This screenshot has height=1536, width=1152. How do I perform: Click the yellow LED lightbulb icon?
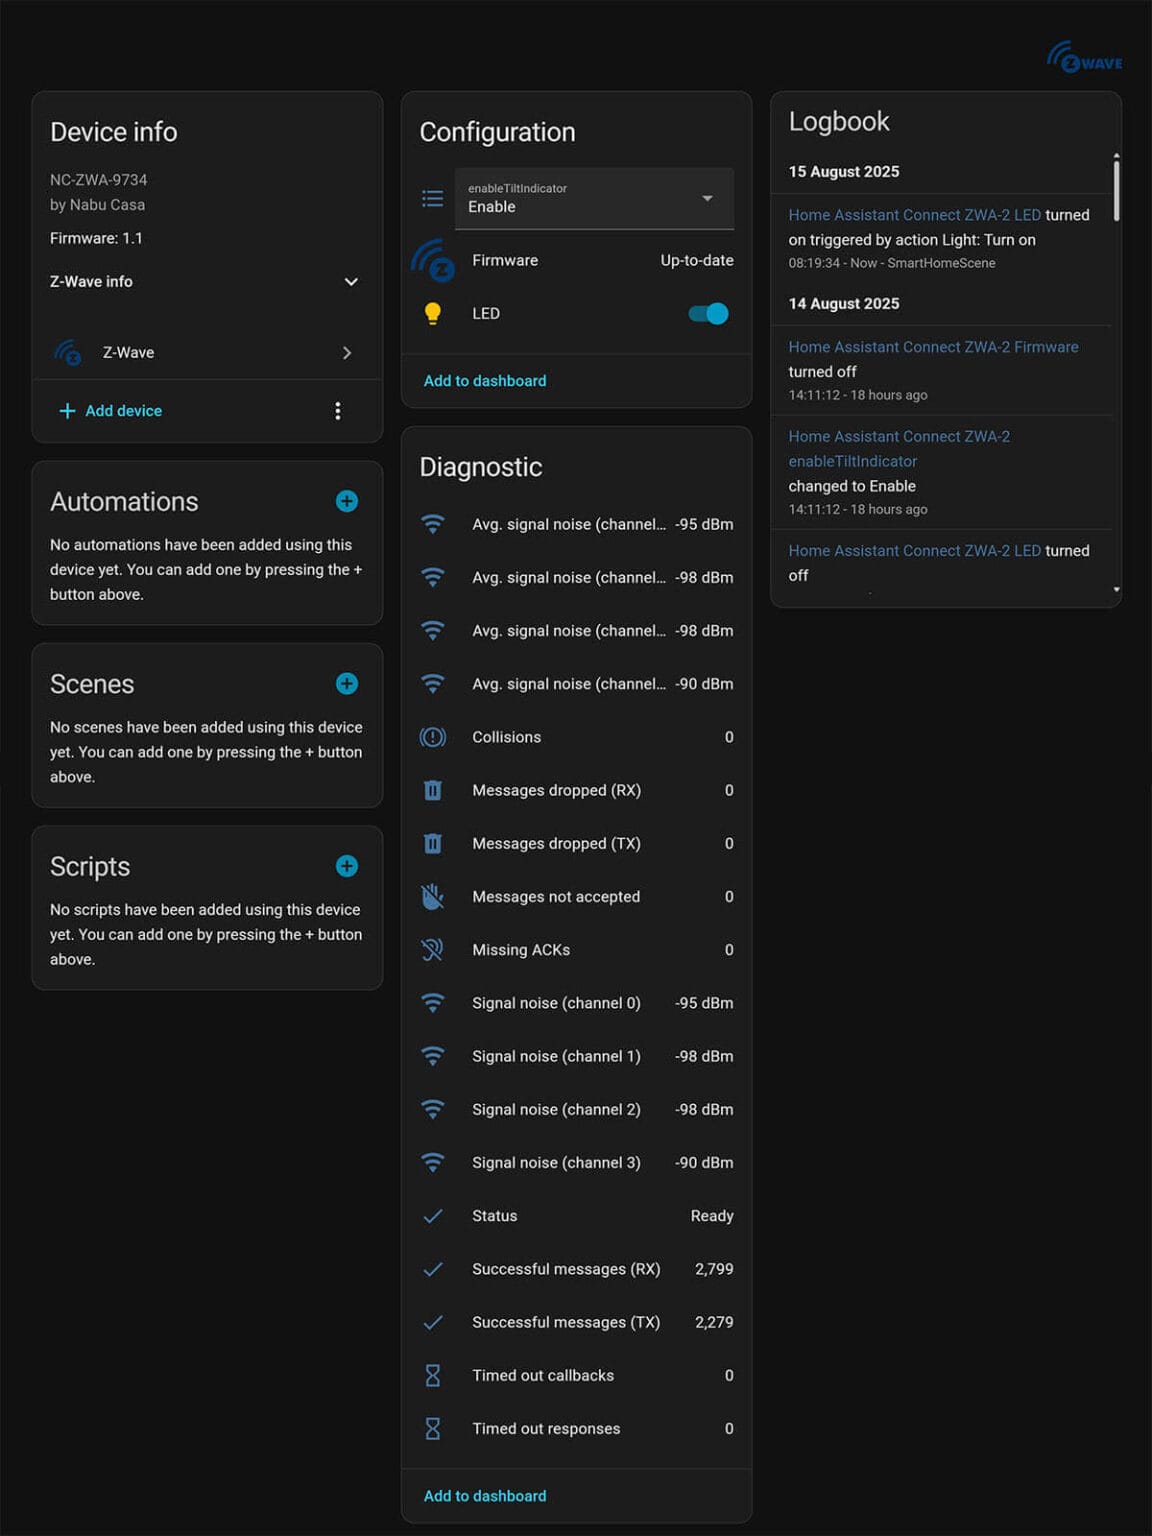click(x=432, y=313)
